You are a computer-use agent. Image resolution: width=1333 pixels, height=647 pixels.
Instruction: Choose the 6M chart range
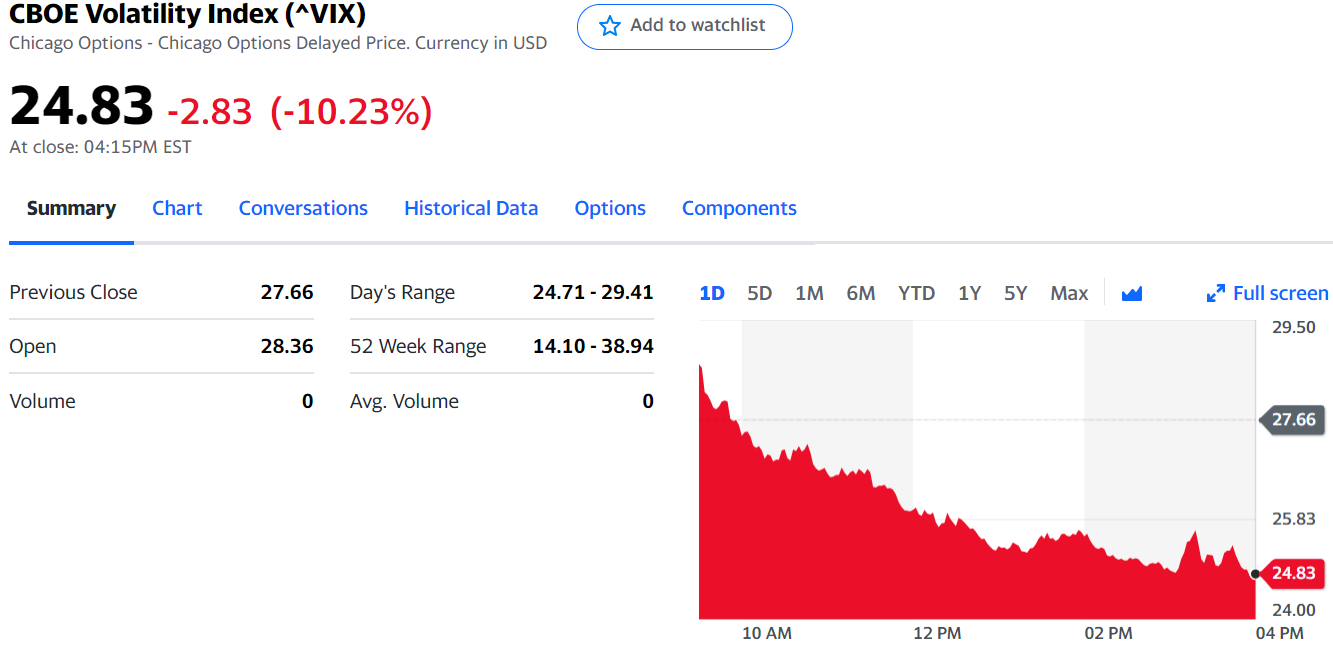click(861, 293)
